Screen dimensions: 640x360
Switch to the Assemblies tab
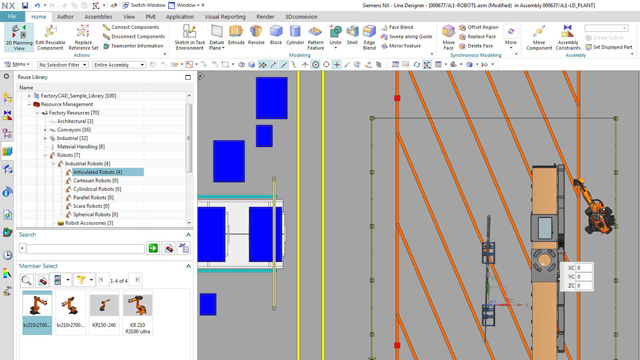98,17
